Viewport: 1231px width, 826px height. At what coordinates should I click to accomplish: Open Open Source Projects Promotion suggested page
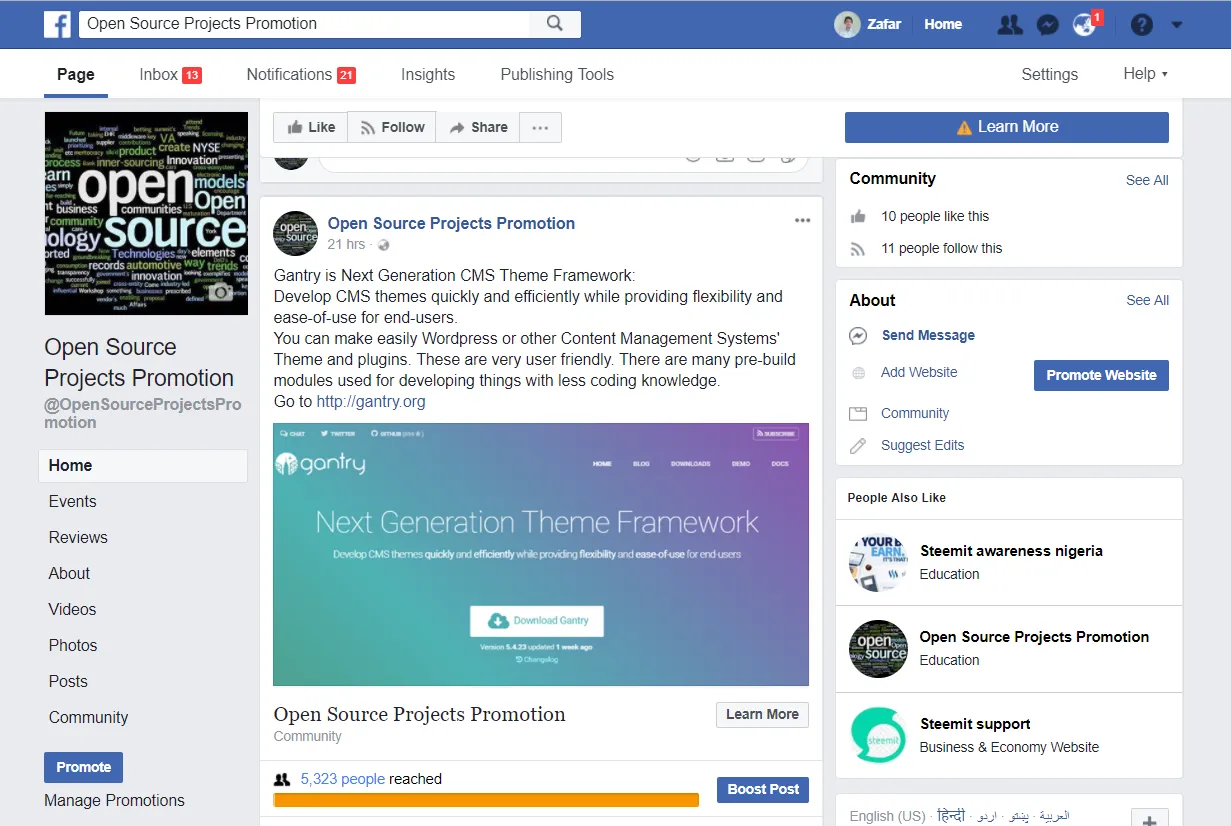1034,637
